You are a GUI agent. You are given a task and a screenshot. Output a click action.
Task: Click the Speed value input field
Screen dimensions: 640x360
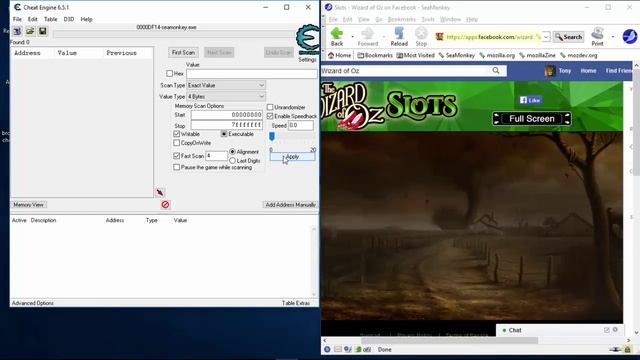pyautogui.click(x=301, y=125)
